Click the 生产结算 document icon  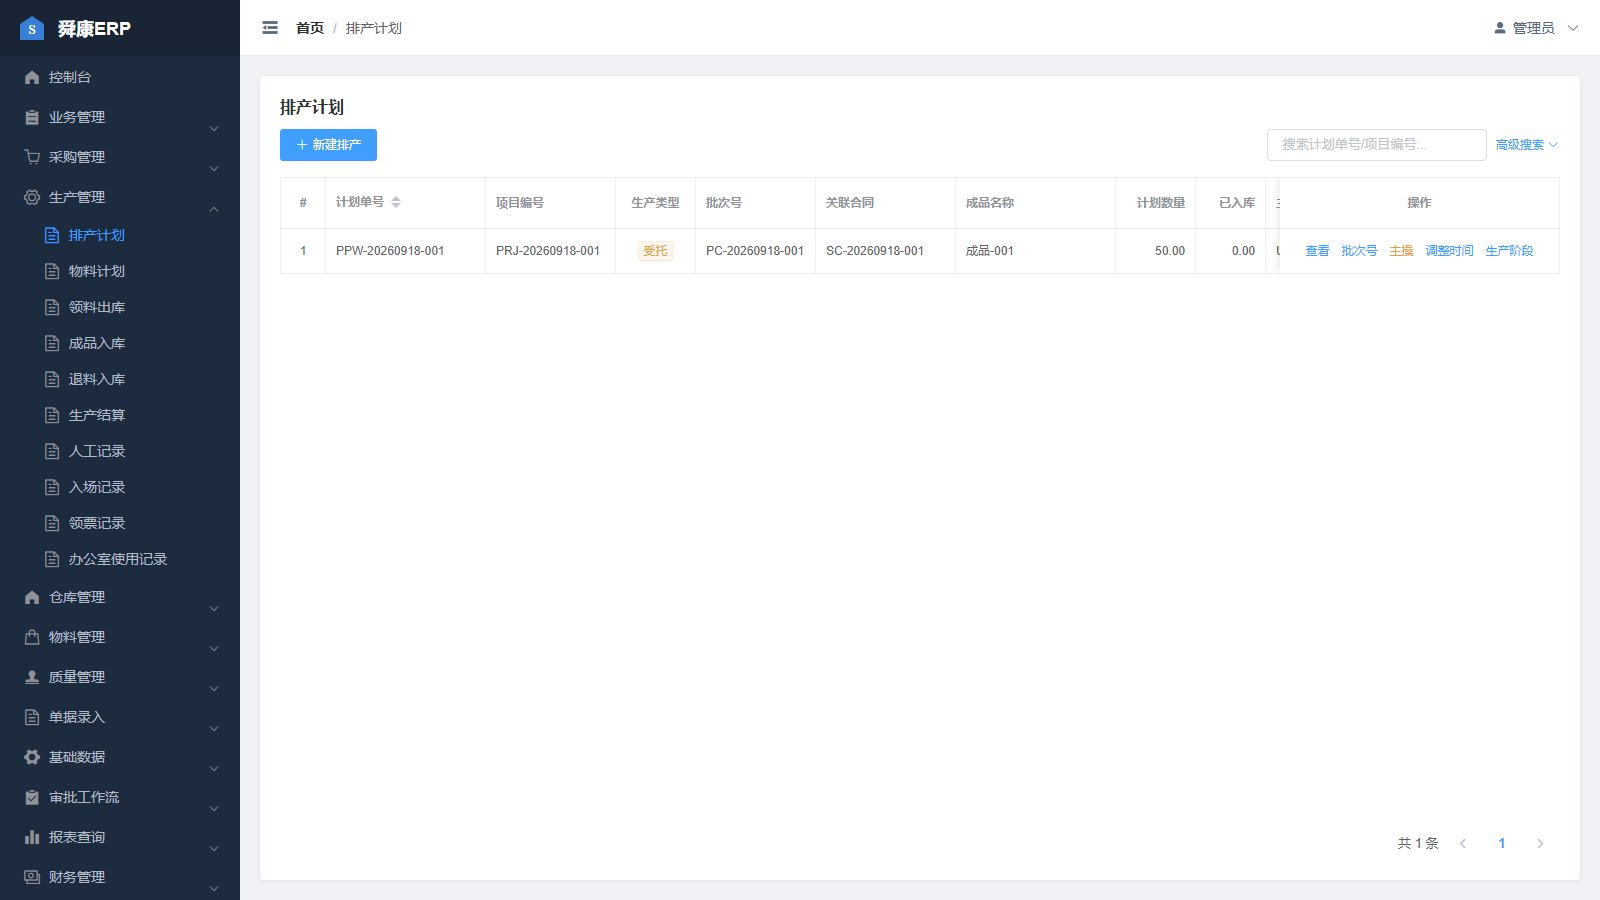(x=52, y=415)
